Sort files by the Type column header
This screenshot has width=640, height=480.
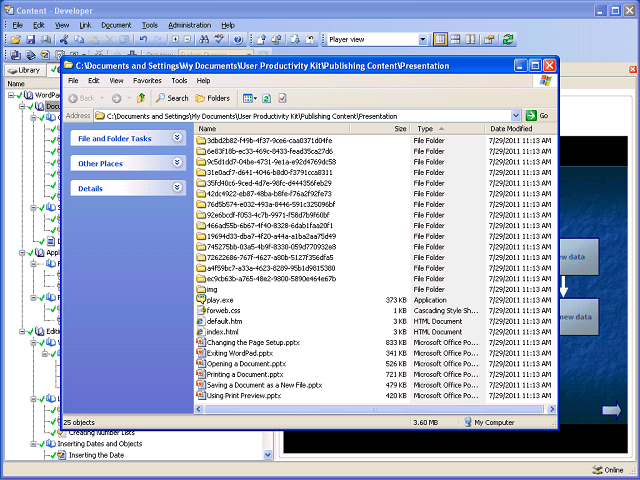[x=447, y=129]
